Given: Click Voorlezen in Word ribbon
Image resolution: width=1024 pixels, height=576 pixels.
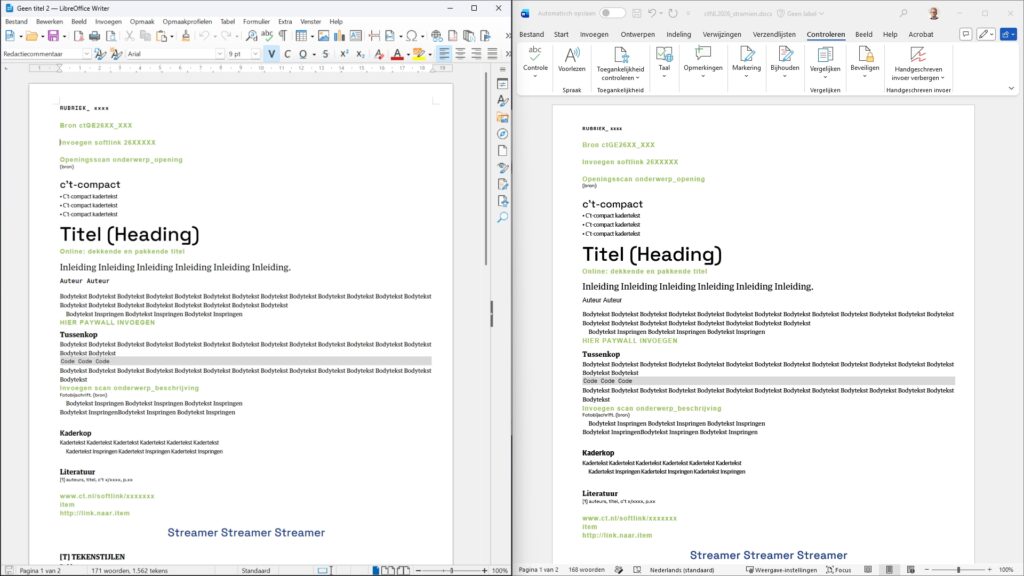Looking at the screenshot, I should point(571,60).
